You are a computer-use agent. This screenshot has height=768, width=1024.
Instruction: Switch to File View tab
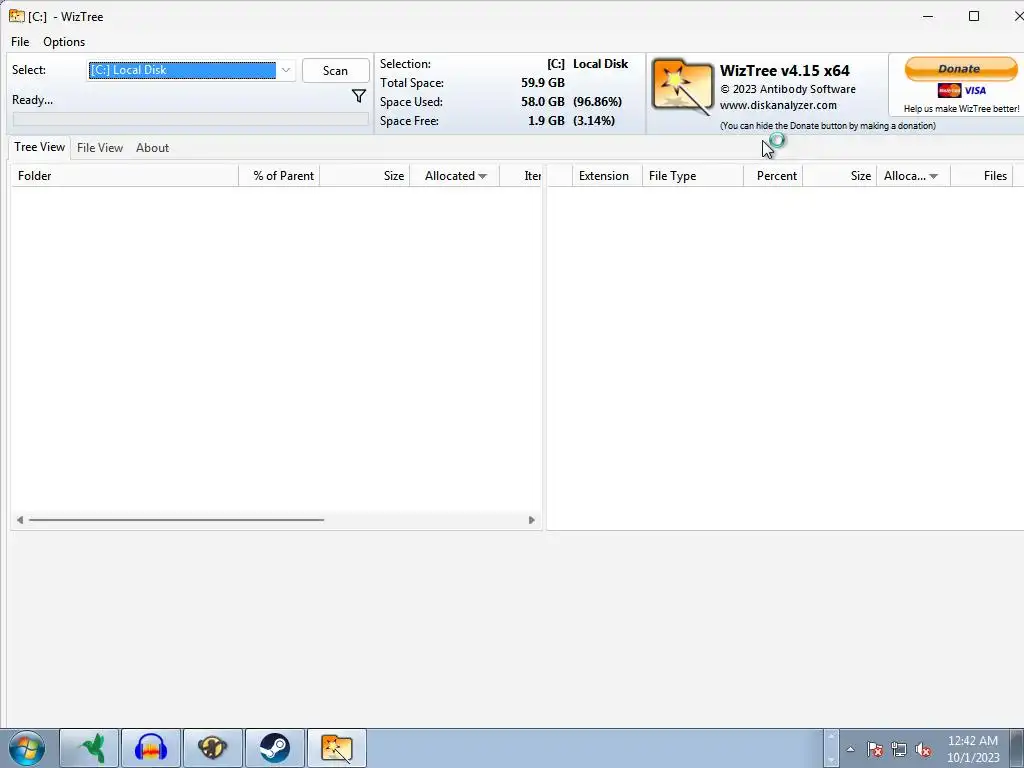tap(100, 148)
